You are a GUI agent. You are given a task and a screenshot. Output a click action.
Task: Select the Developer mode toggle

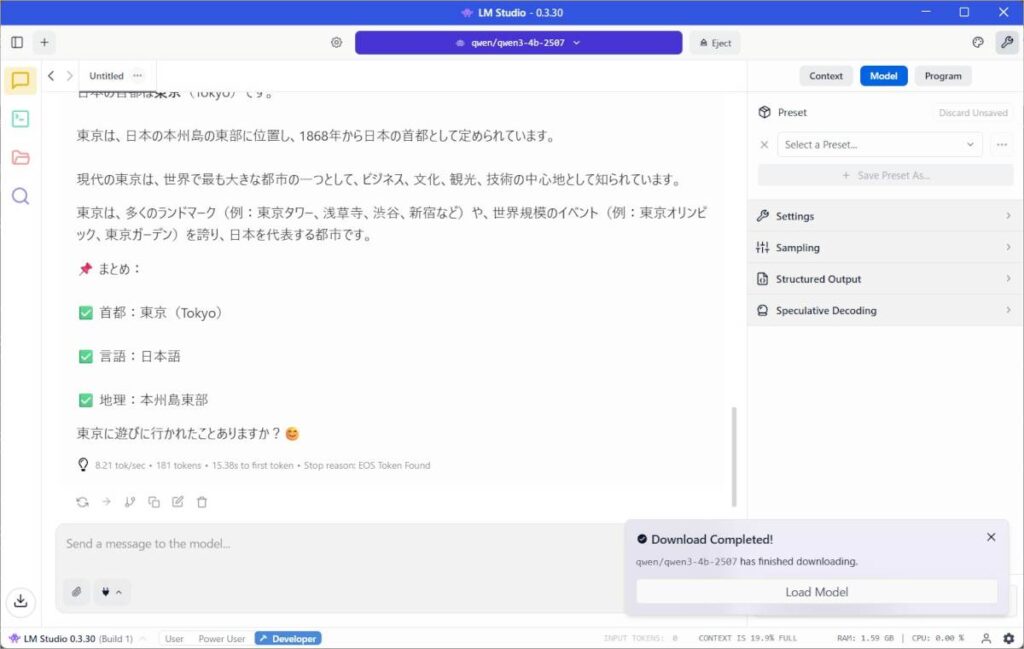click(287, 638)
